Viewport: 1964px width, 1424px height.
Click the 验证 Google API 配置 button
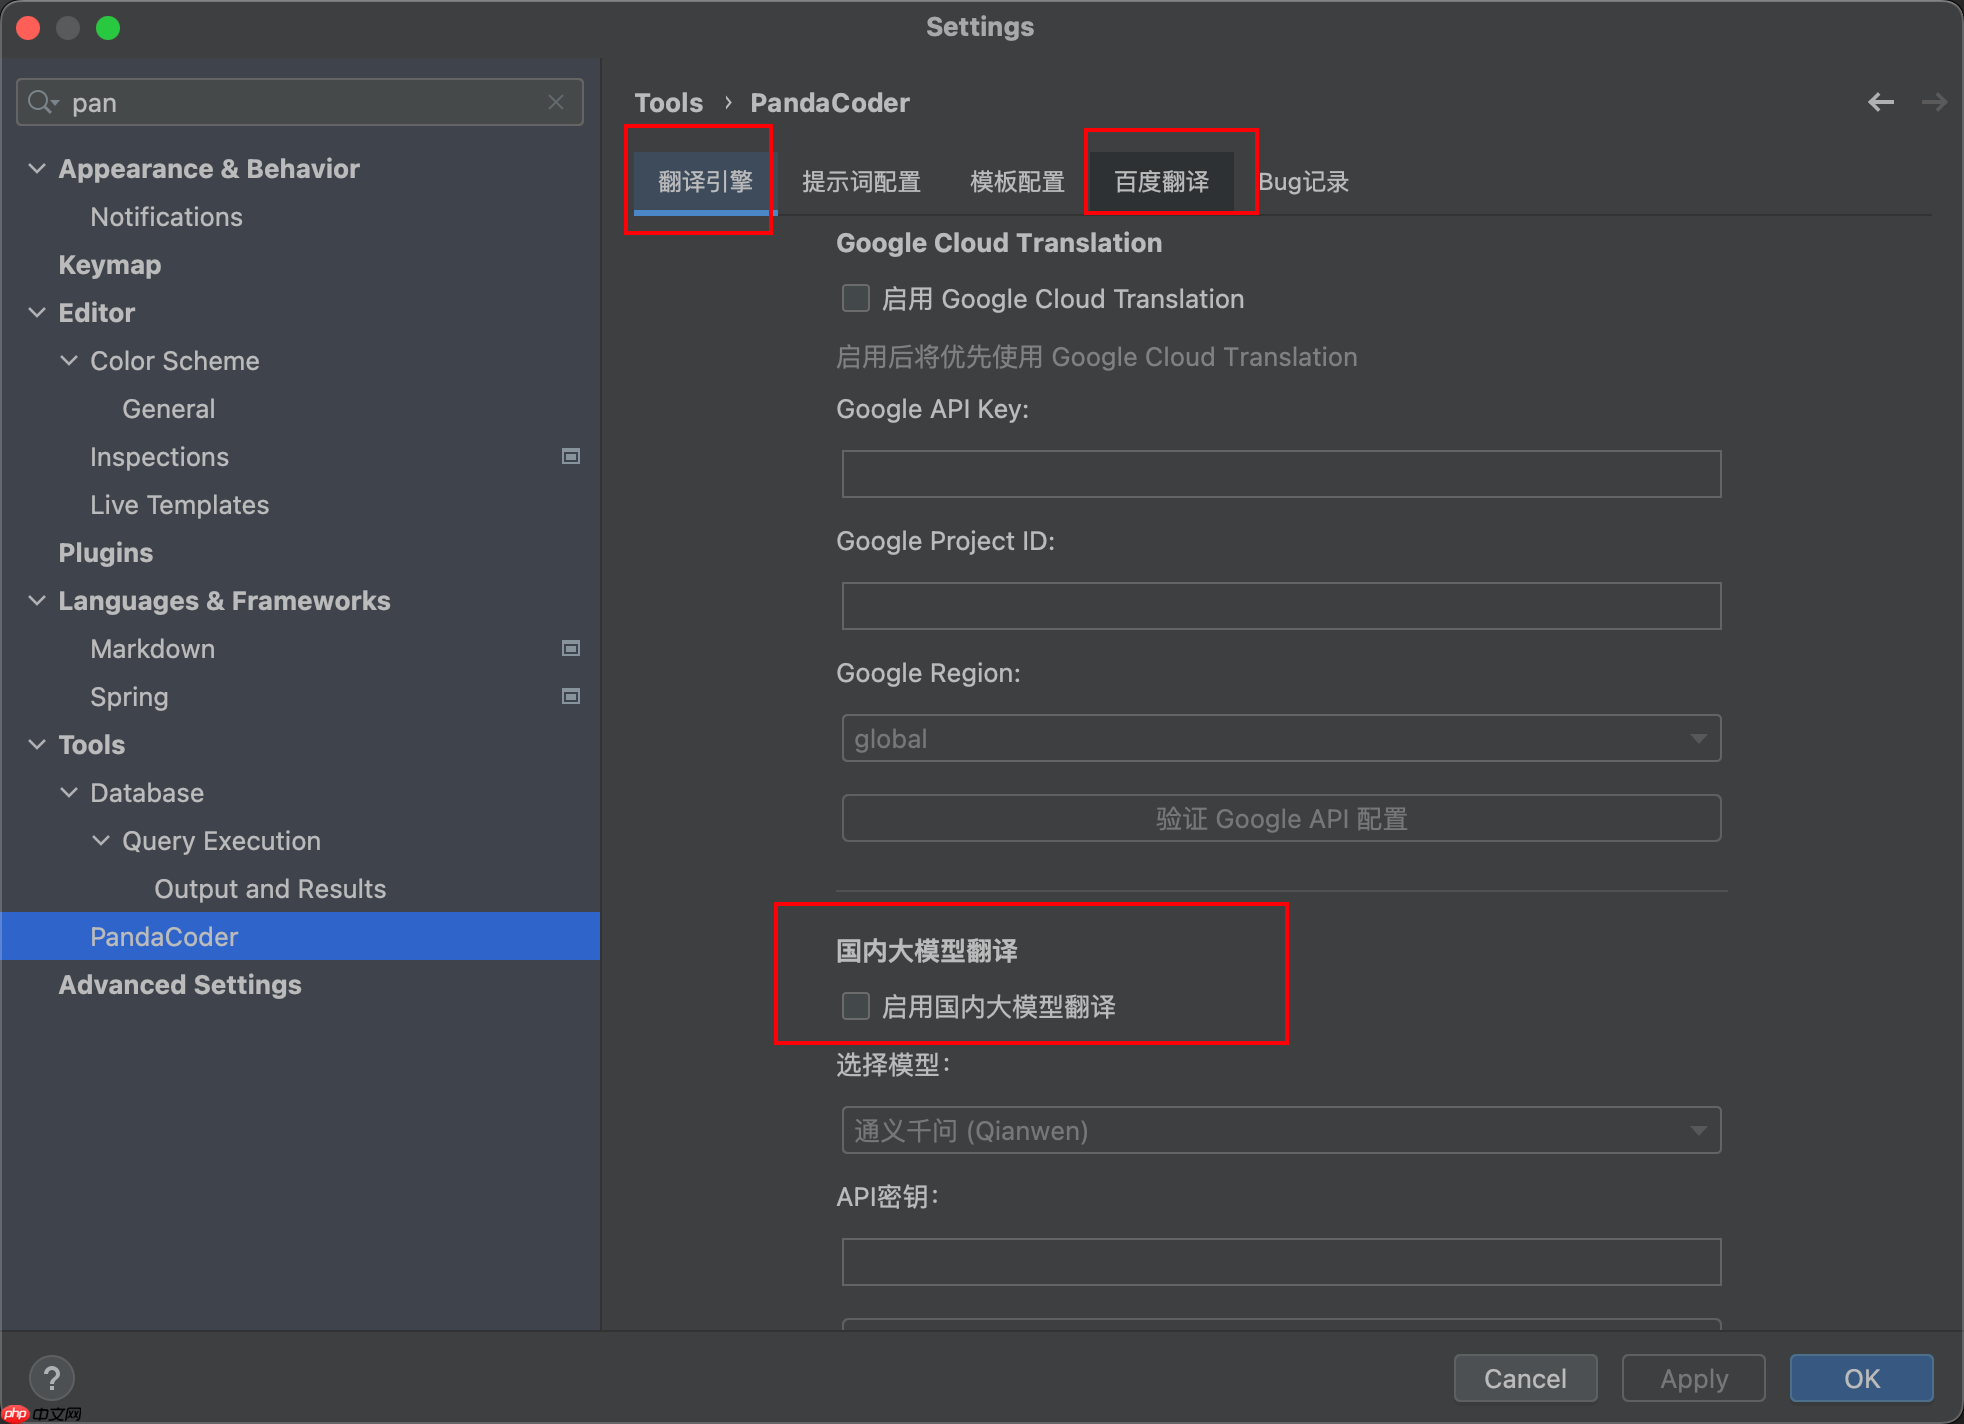coord(1281,818)
